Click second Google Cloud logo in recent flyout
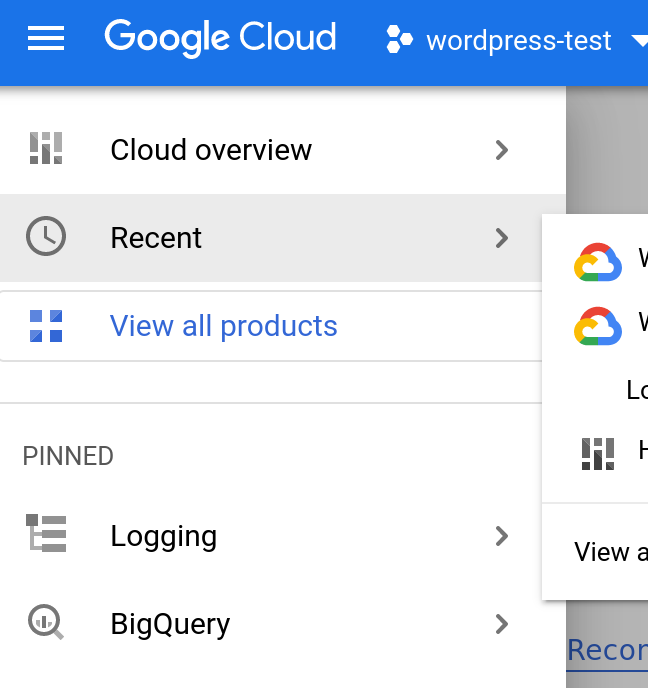 [598, 326]
